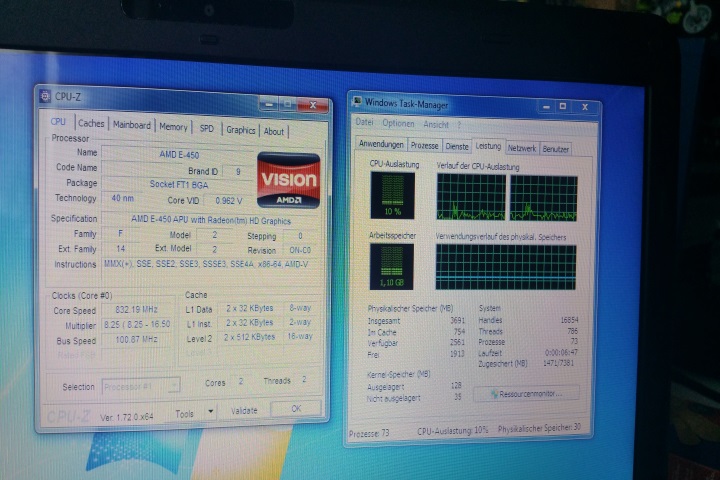Open the Dienste tab
The width and height of the screenshot is (720, 480).
pos(457,146)
